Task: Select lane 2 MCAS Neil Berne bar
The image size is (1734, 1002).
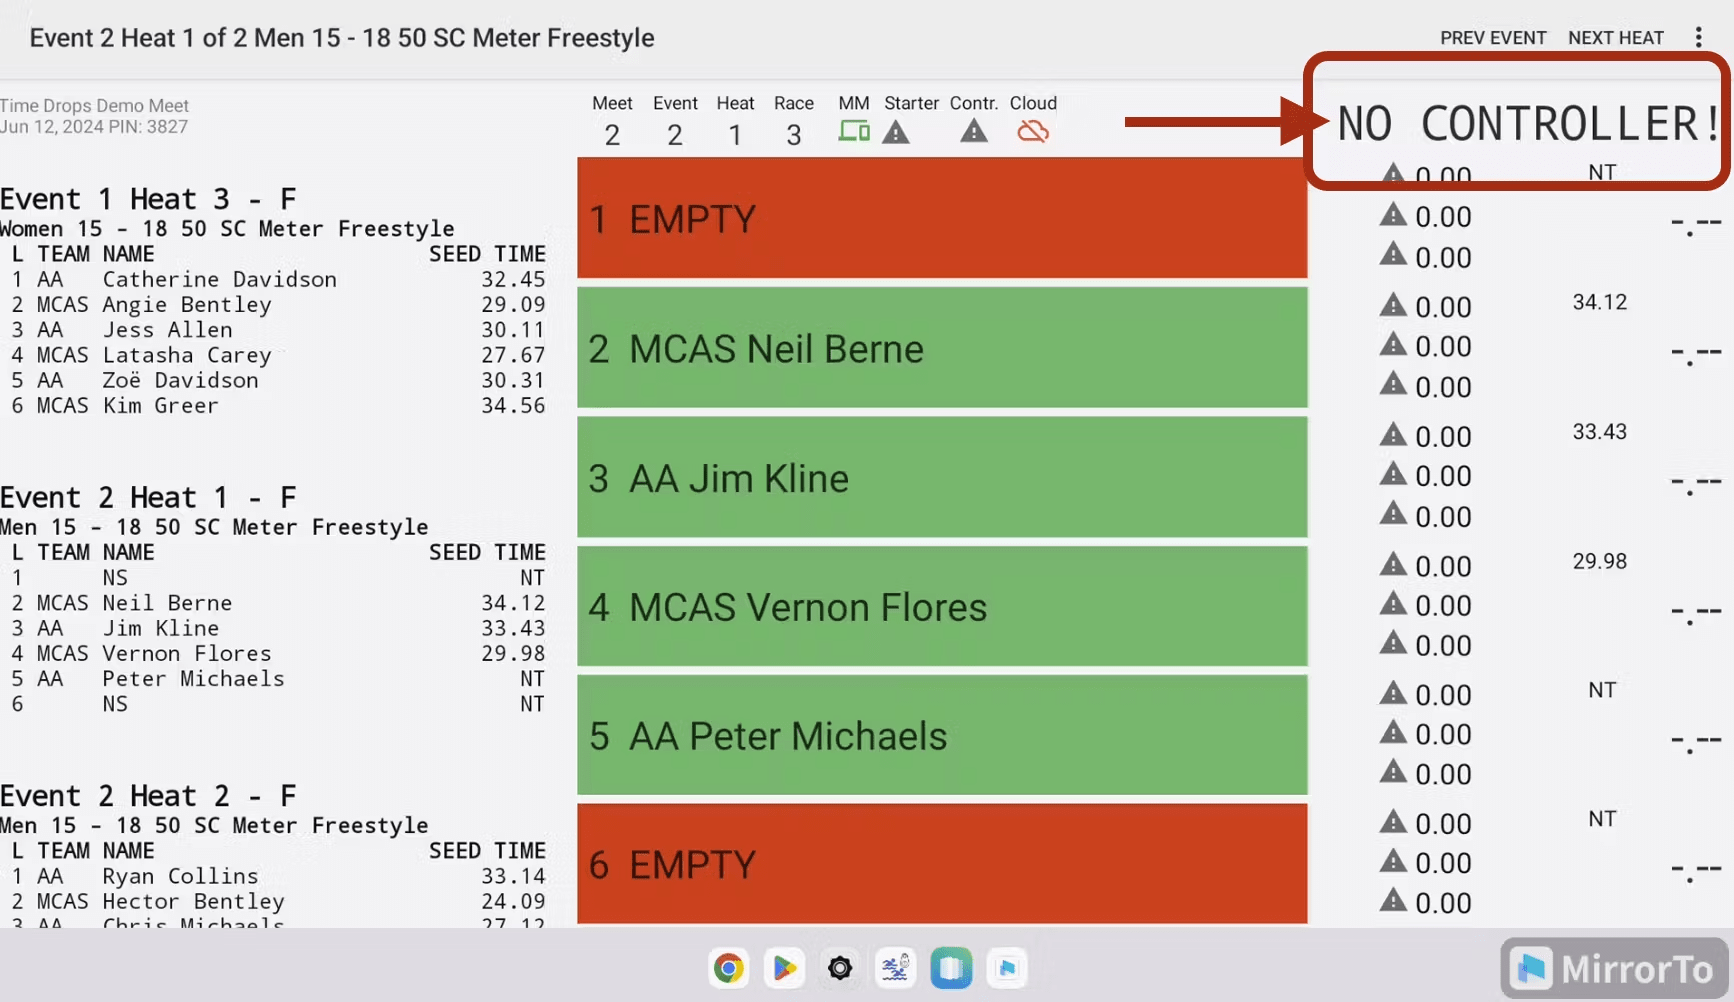Action: coord(942,348)
